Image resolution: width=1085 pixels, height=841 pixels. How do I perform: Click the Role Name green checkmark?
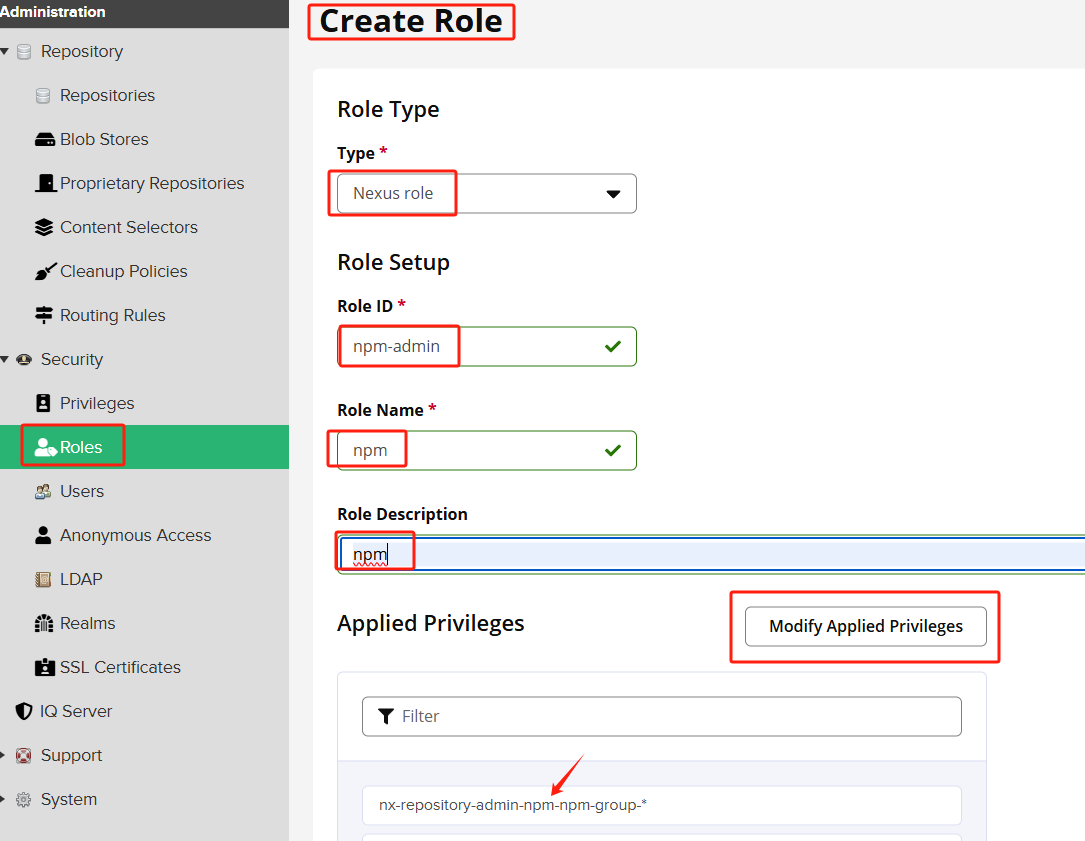click(612, 451)
